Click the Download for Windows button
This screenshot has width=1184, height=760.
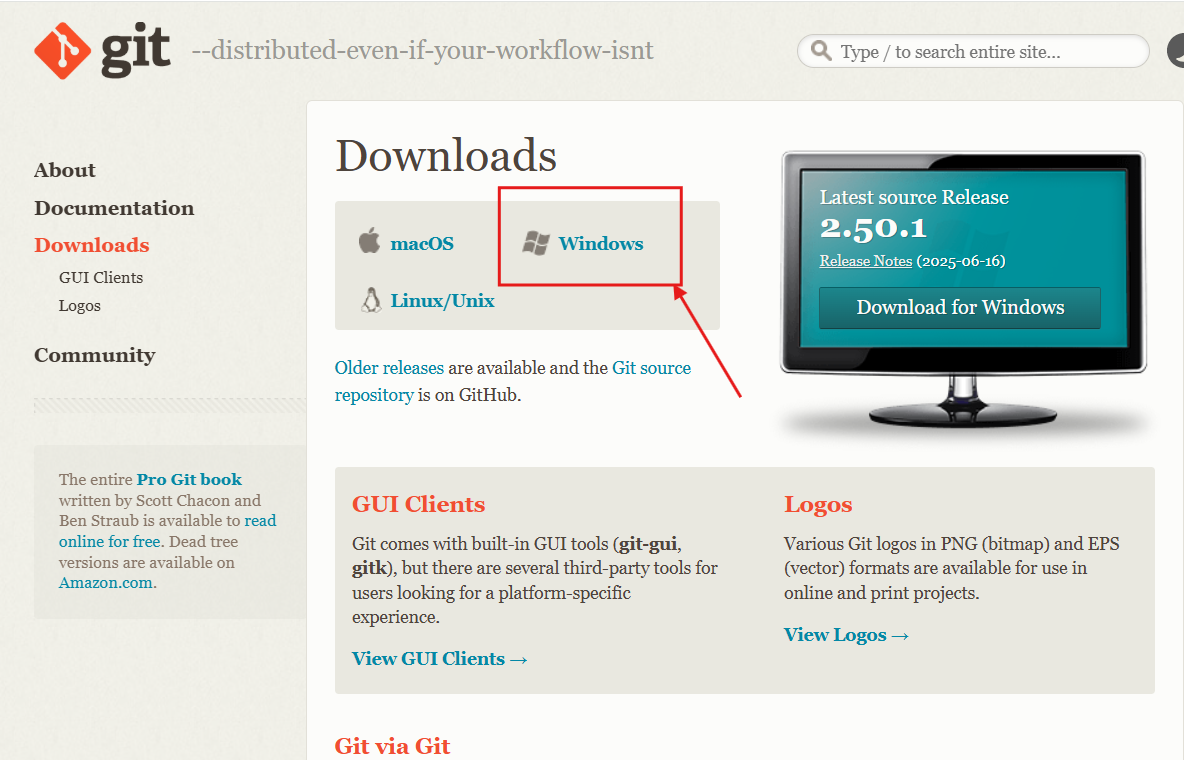[x=960, y=307]
